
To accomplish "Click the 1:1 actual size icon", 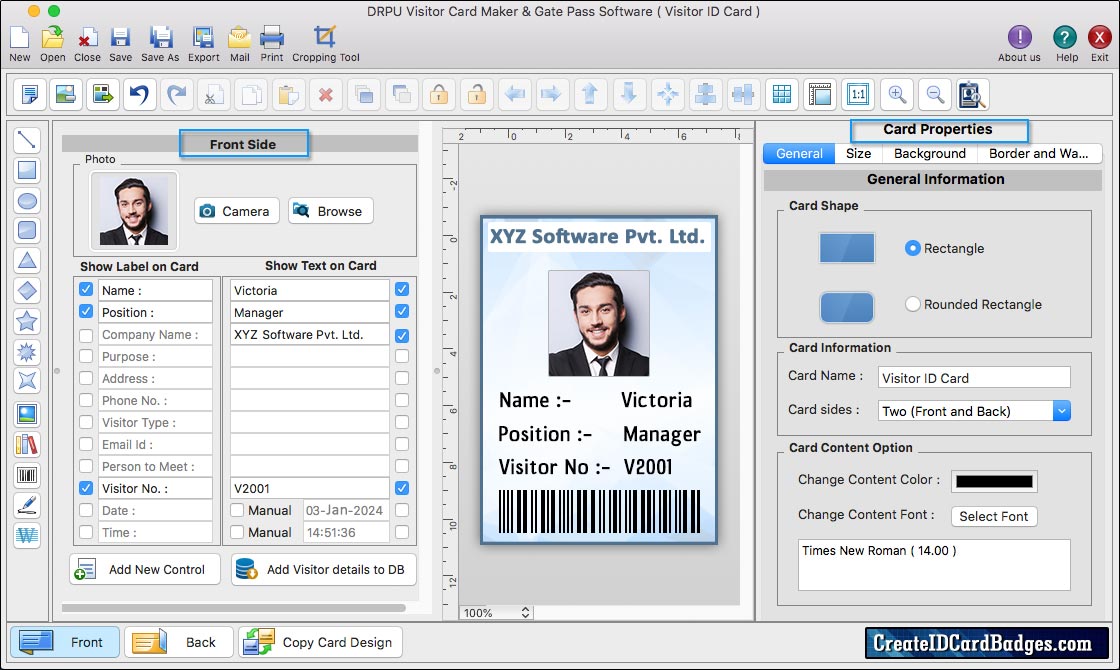I will (x=858, y=94).
